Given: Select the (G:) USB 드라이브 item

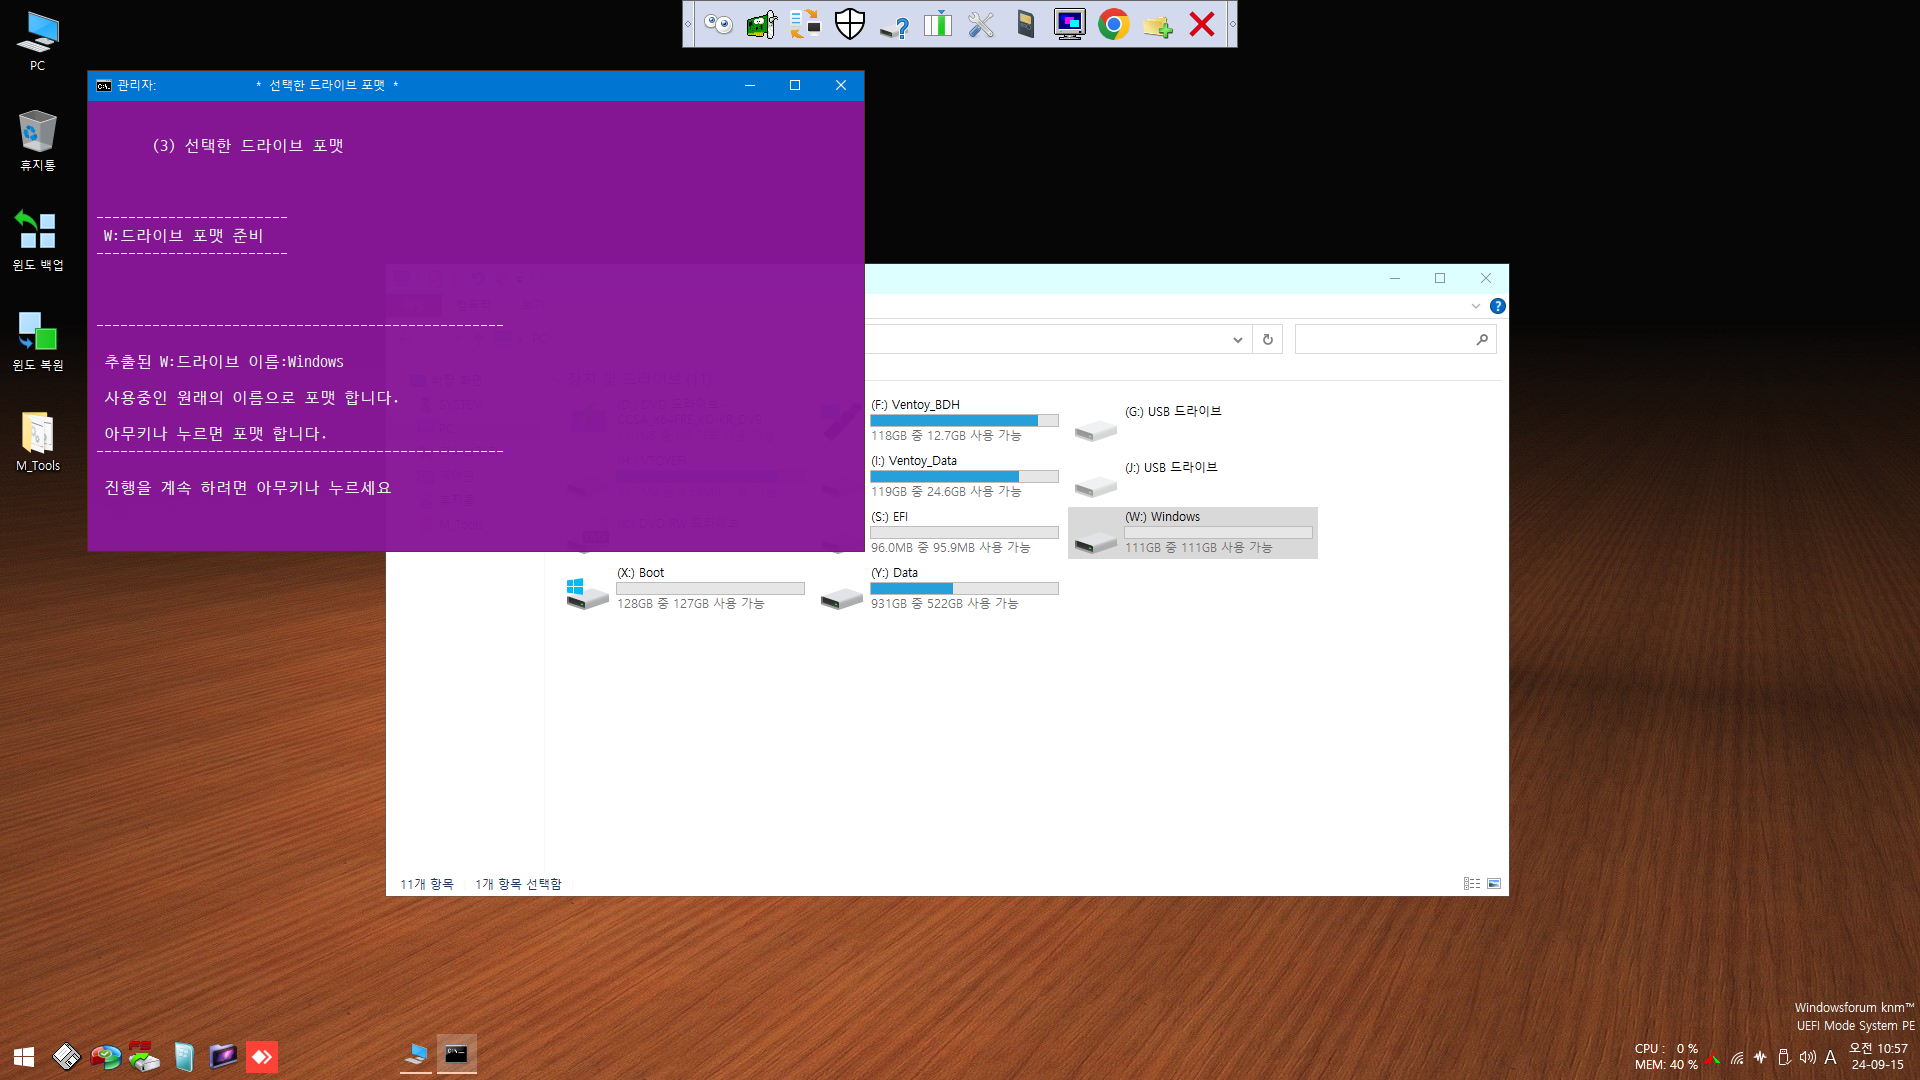Looking at the screenshot, I should coord(1192,420).
